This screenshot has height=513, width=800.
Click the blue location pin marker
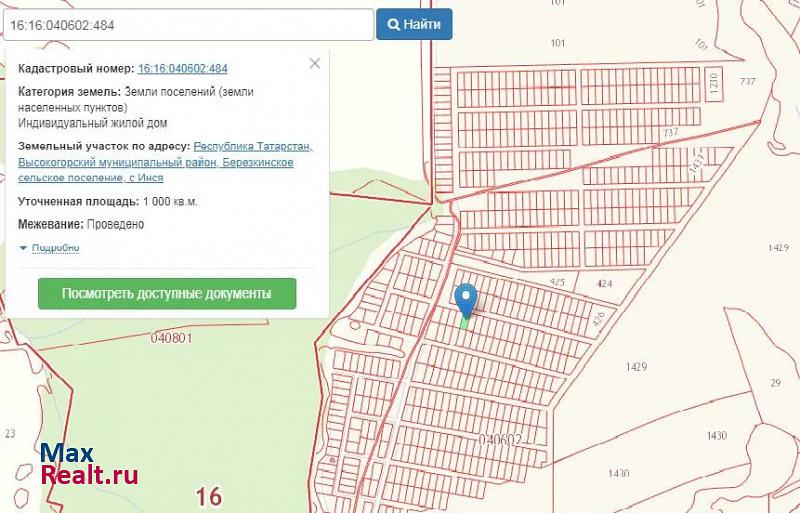pos(466,299)
